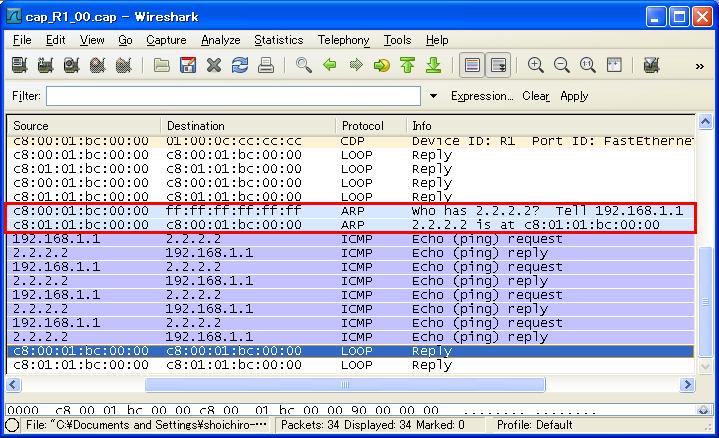This screenshot has height=438, width=719.
Task: Open the Tools menu
Action: [x=397, y=40]
